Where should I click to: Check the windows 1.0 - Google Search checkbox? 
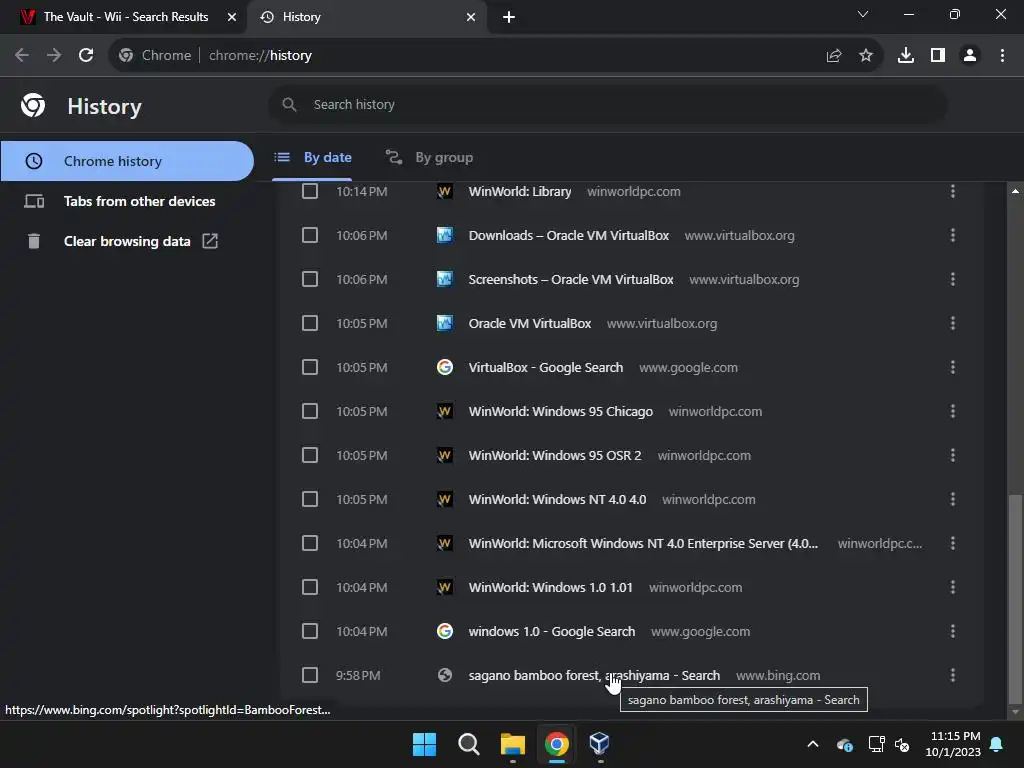coord(310,632)
